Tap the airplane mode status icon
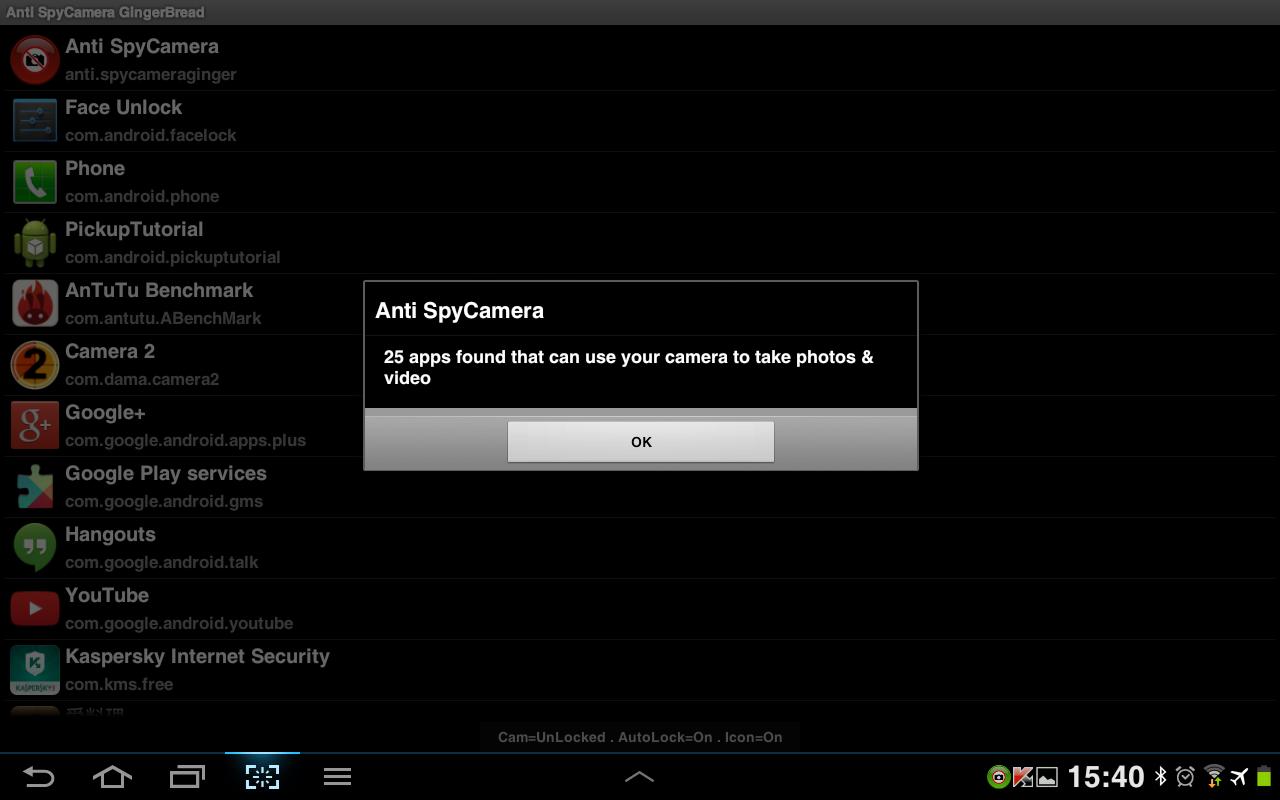 [x=1240, y=777]
